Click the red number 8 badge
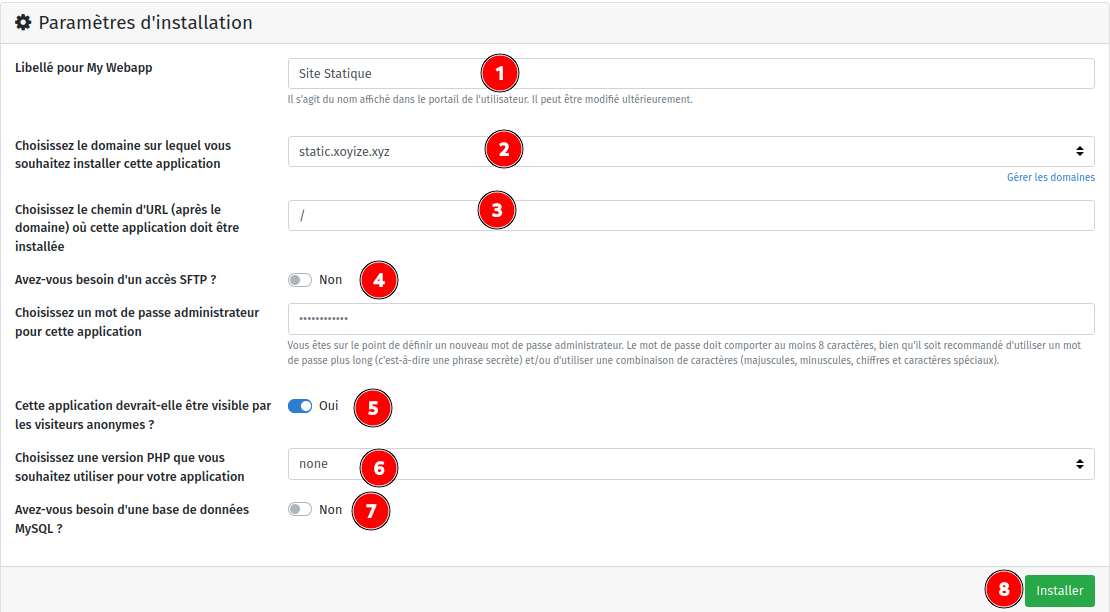Image resolution: width=1110 pixels, height=612 pixels. point(1004,590)
